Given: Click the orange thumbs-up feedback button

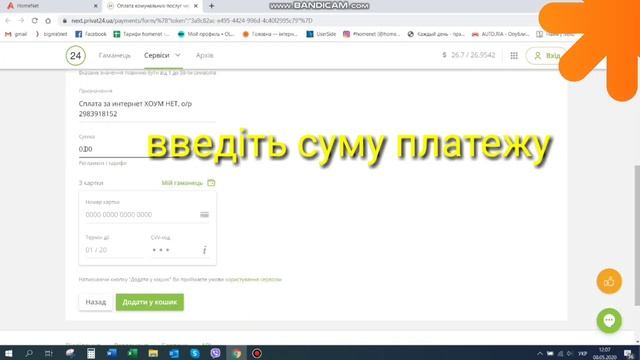Looking at the screenshot, I should [609, 281].
